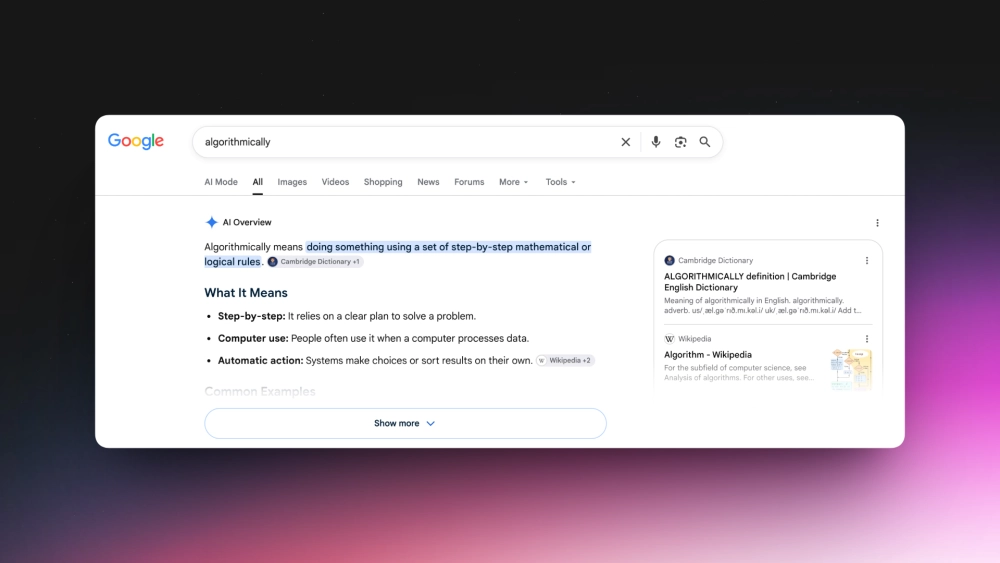Select the All results tab
Image resolution: width=1000 pixels, height=563 pixels.
pos(258,182)
